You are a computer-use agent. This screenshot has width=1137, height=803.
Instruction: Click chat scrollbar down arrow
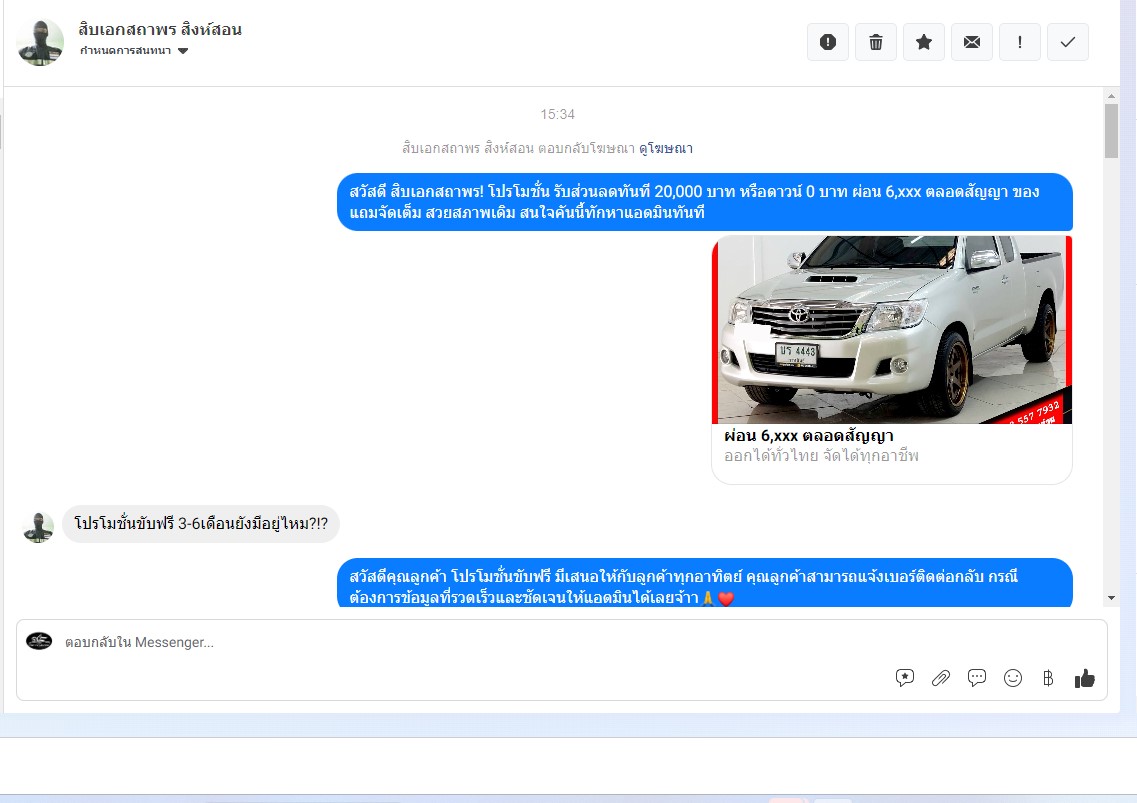(1111, 598)
